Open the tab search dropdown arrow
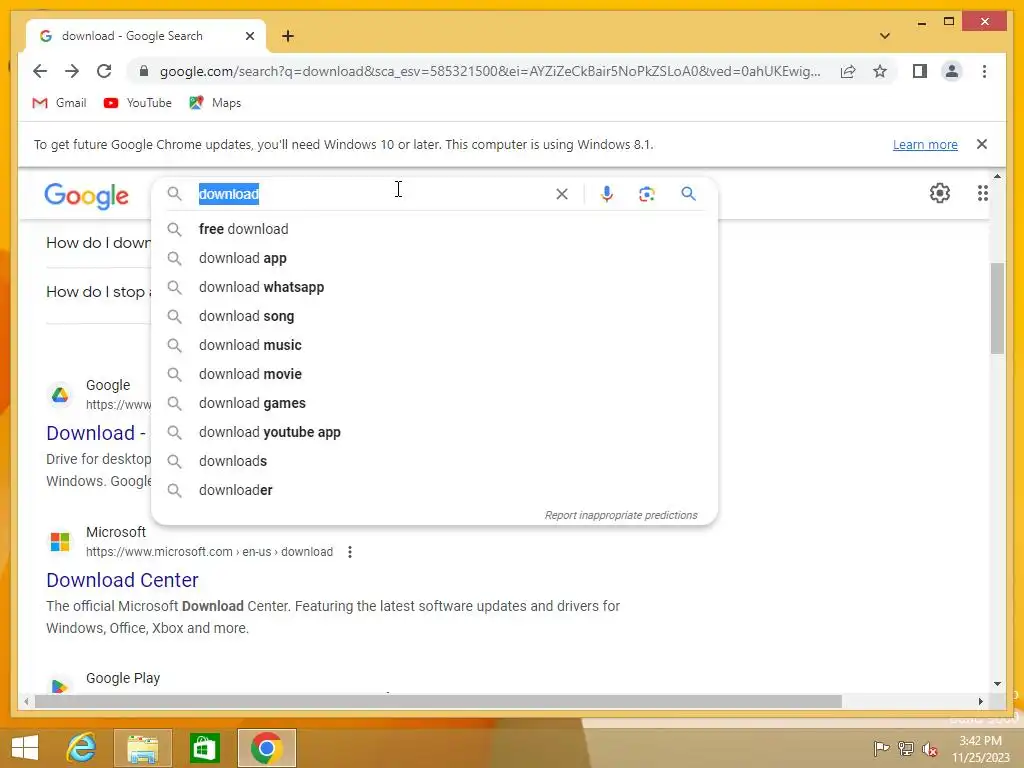The image size is (1024, 768). [885, 36]
